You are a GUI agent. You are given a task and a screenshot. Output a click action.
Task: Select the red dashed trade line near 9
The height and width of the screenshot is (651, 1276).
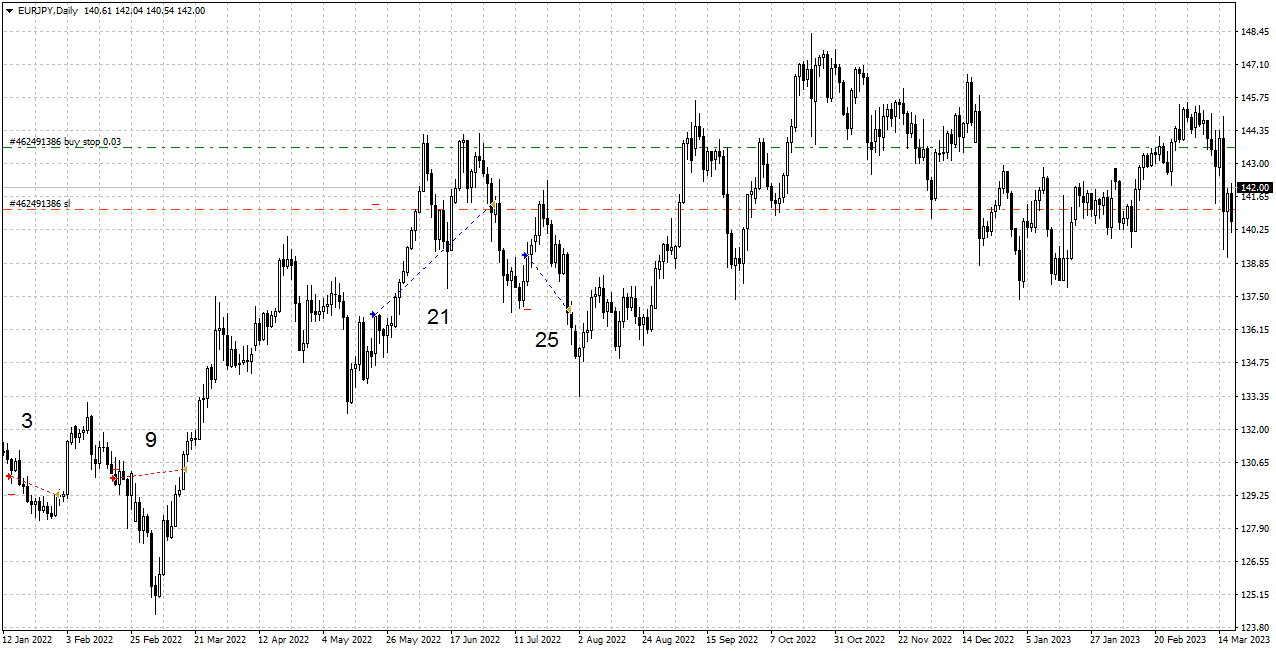[x=150, y=474]
